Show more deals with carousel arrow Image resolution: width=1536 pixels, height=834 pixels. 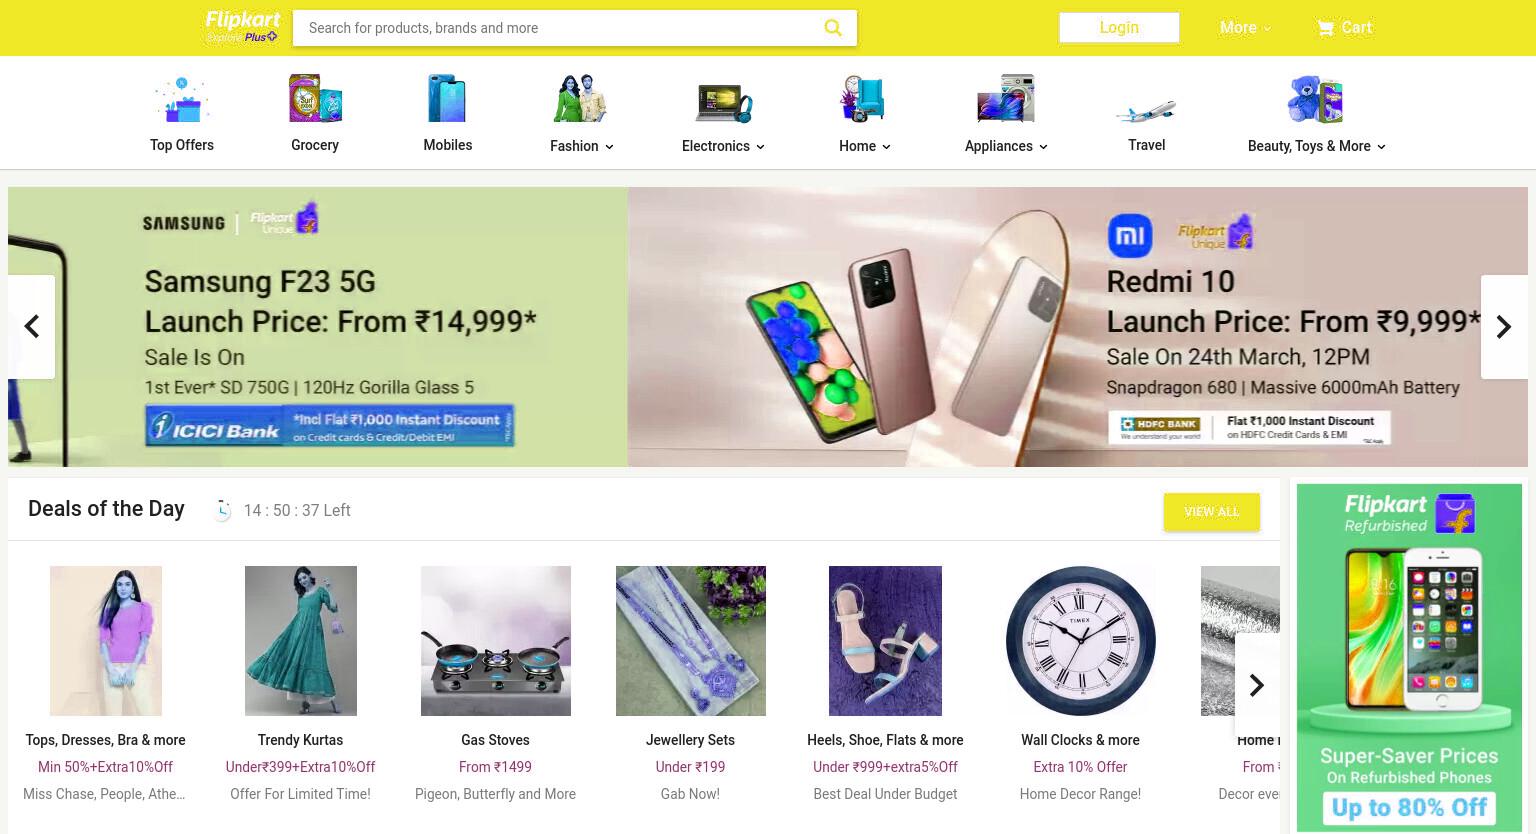tap(1257, 685)
